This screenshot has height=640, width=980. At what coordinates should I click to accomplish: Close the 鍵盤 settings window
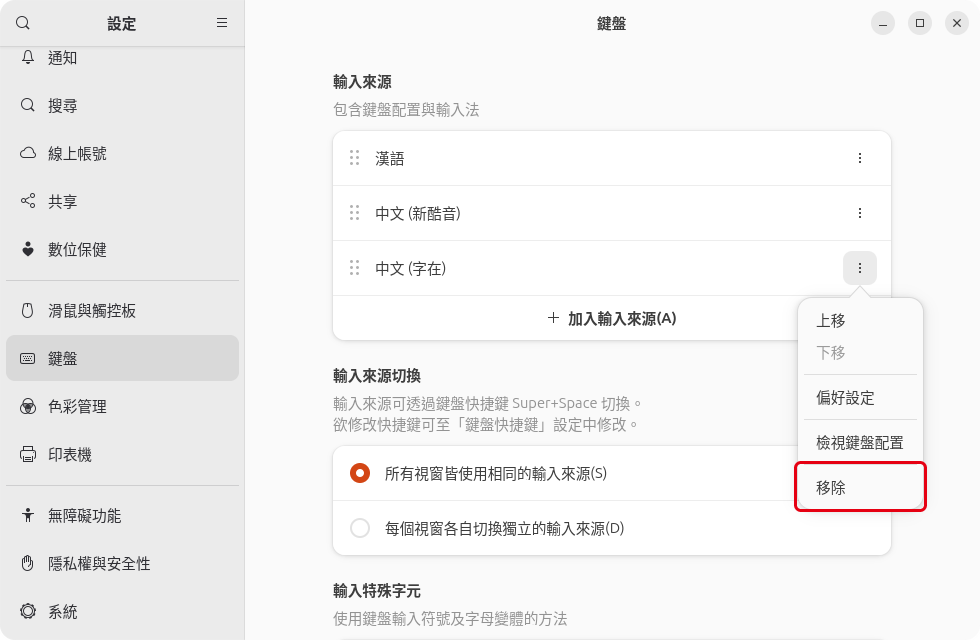[x=957, y=24]
